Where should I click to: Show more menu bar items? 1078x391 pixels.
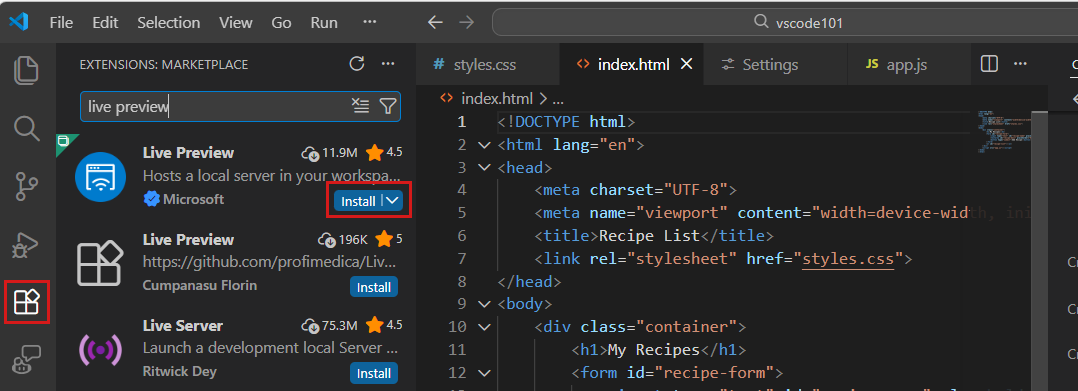tap(369, 22)
